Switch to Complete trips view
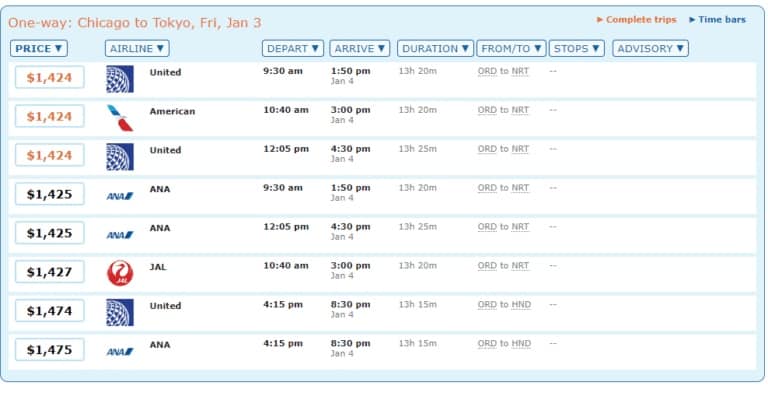 (637, 20)
